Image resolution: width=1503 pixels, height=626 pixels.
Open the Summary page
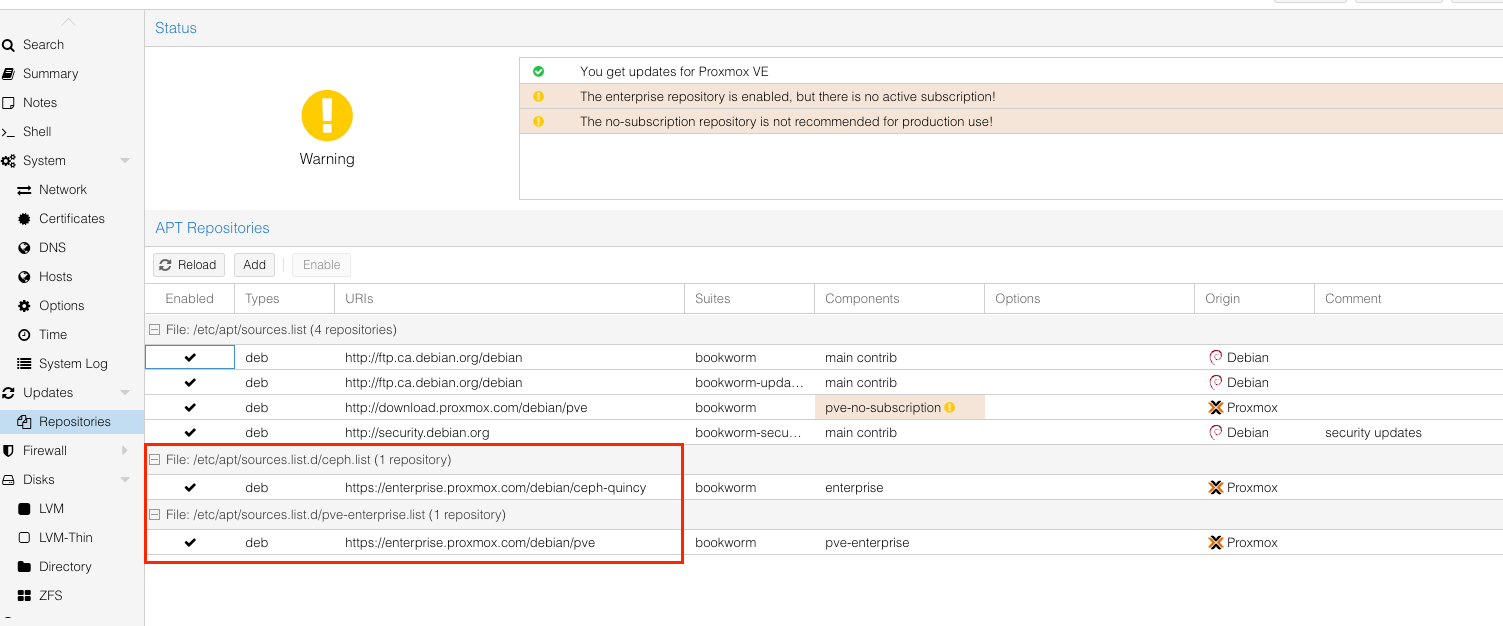click(x=50, y=73)
